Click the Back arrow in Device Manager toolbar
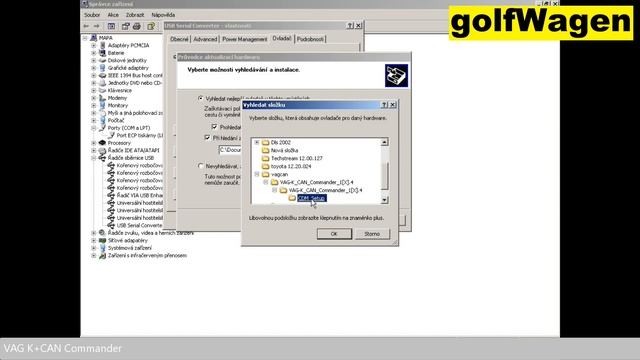The image size is (640, 360). tap(86, 26)
